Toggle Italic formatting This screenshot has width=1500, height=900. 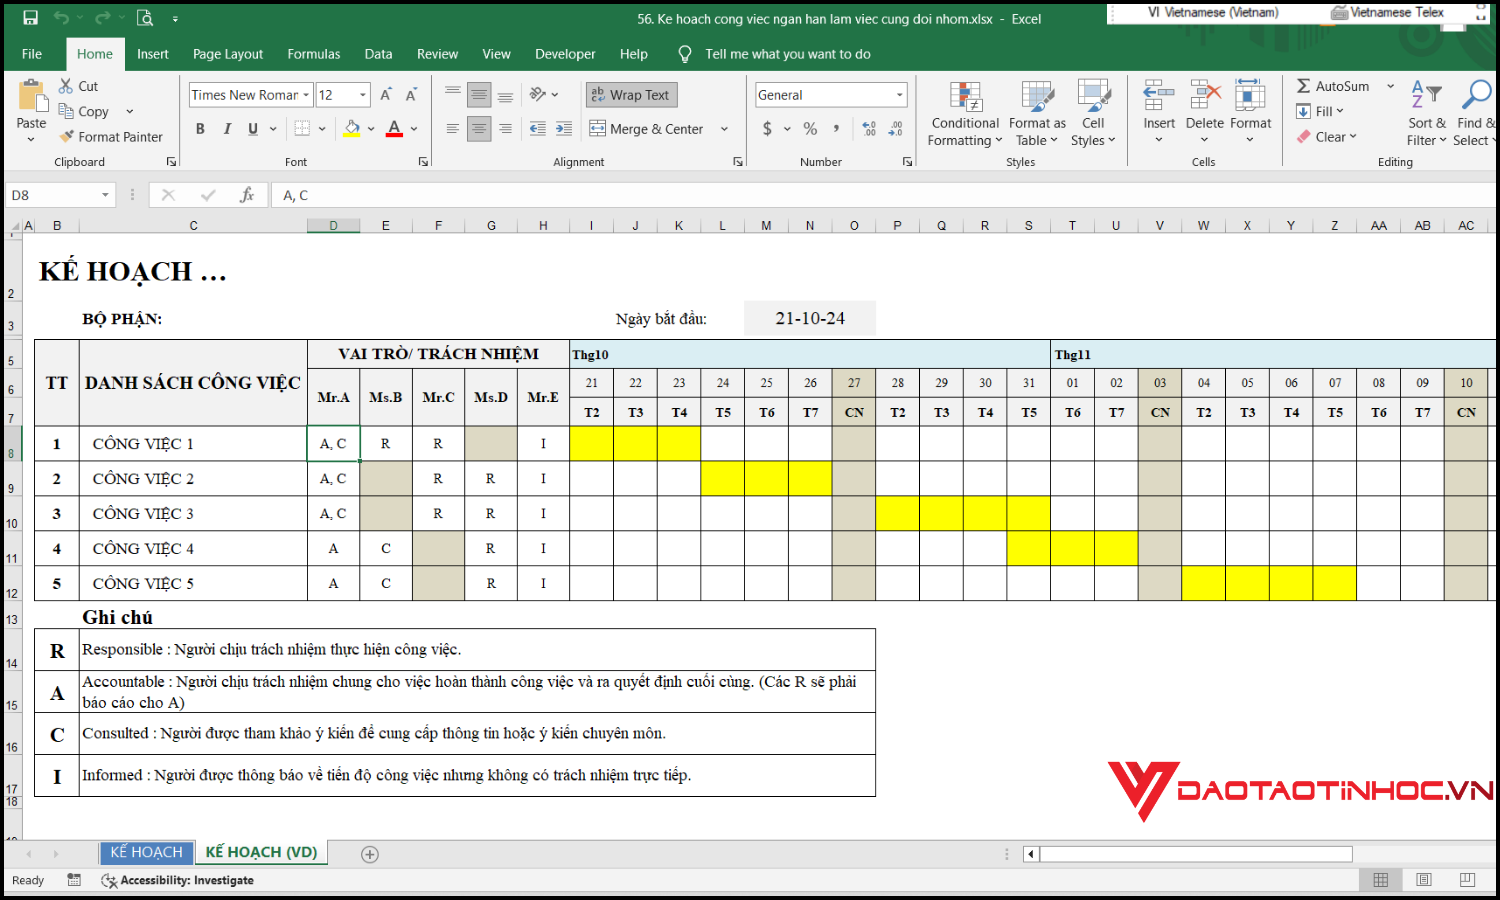(227, 129)
